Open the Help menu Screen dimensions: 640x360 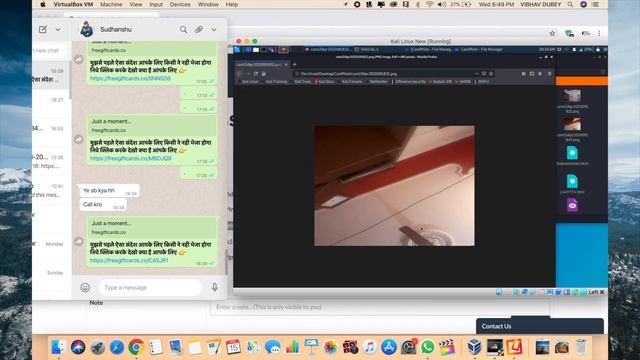pos(231,4)
